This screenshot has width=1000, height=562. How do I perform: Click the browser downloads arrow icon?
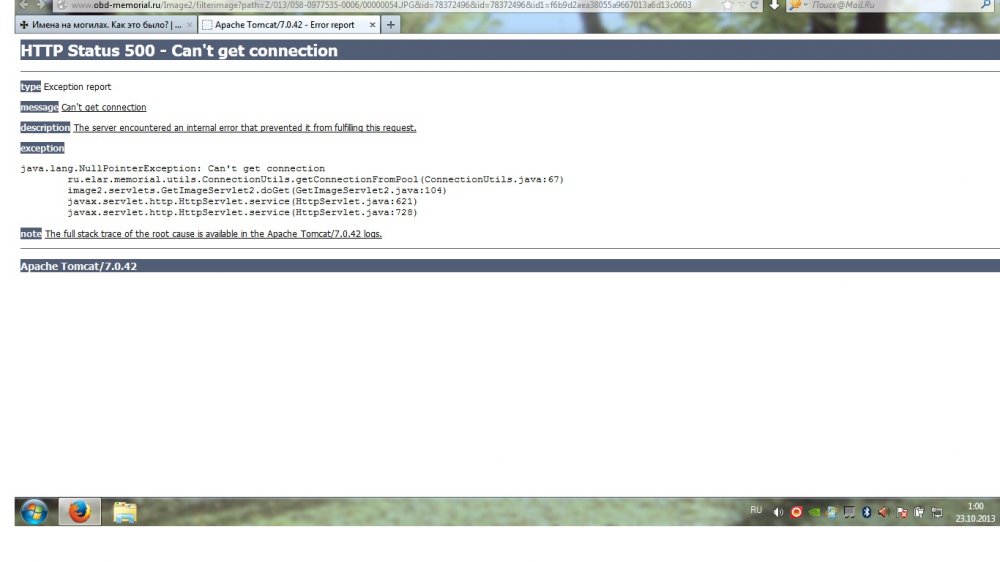tap(774, 5)
